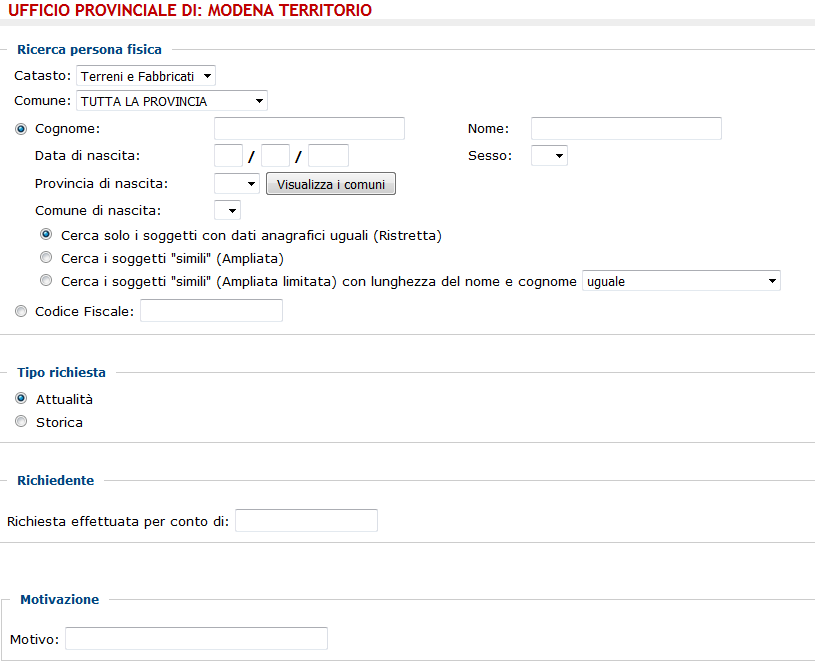Viewport: 815px width, 661px height.
Task: Open the Catasto dropdown list
Action: [x=146, y=76]
